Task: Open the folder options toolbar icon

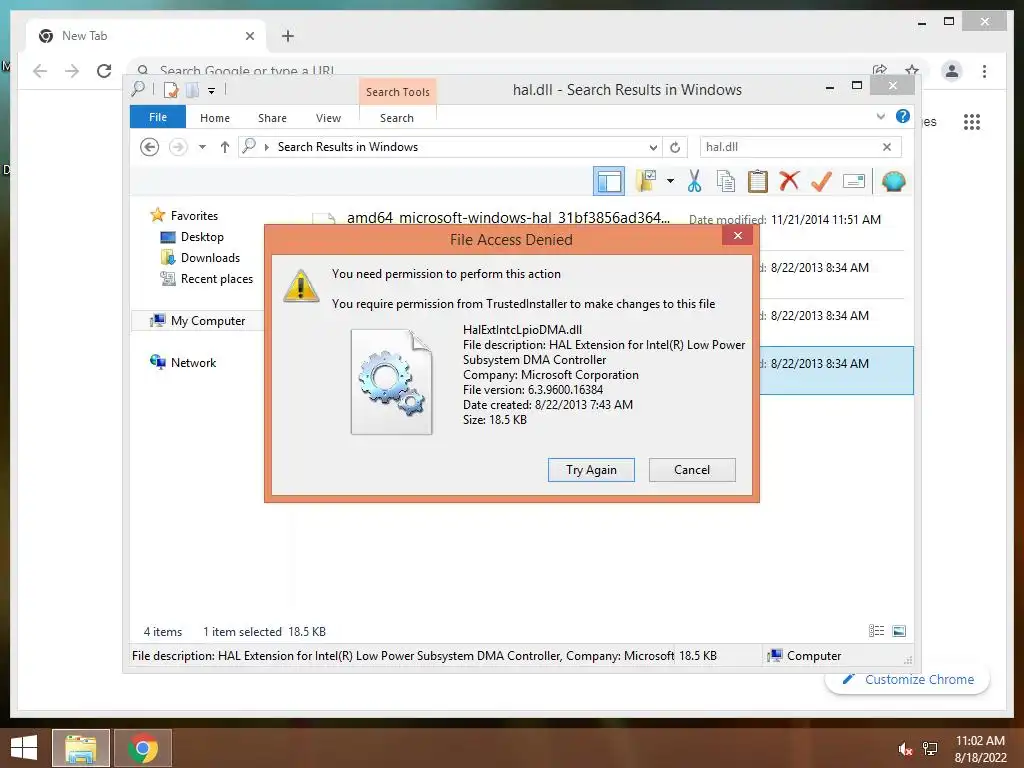Action: (647, 181)
